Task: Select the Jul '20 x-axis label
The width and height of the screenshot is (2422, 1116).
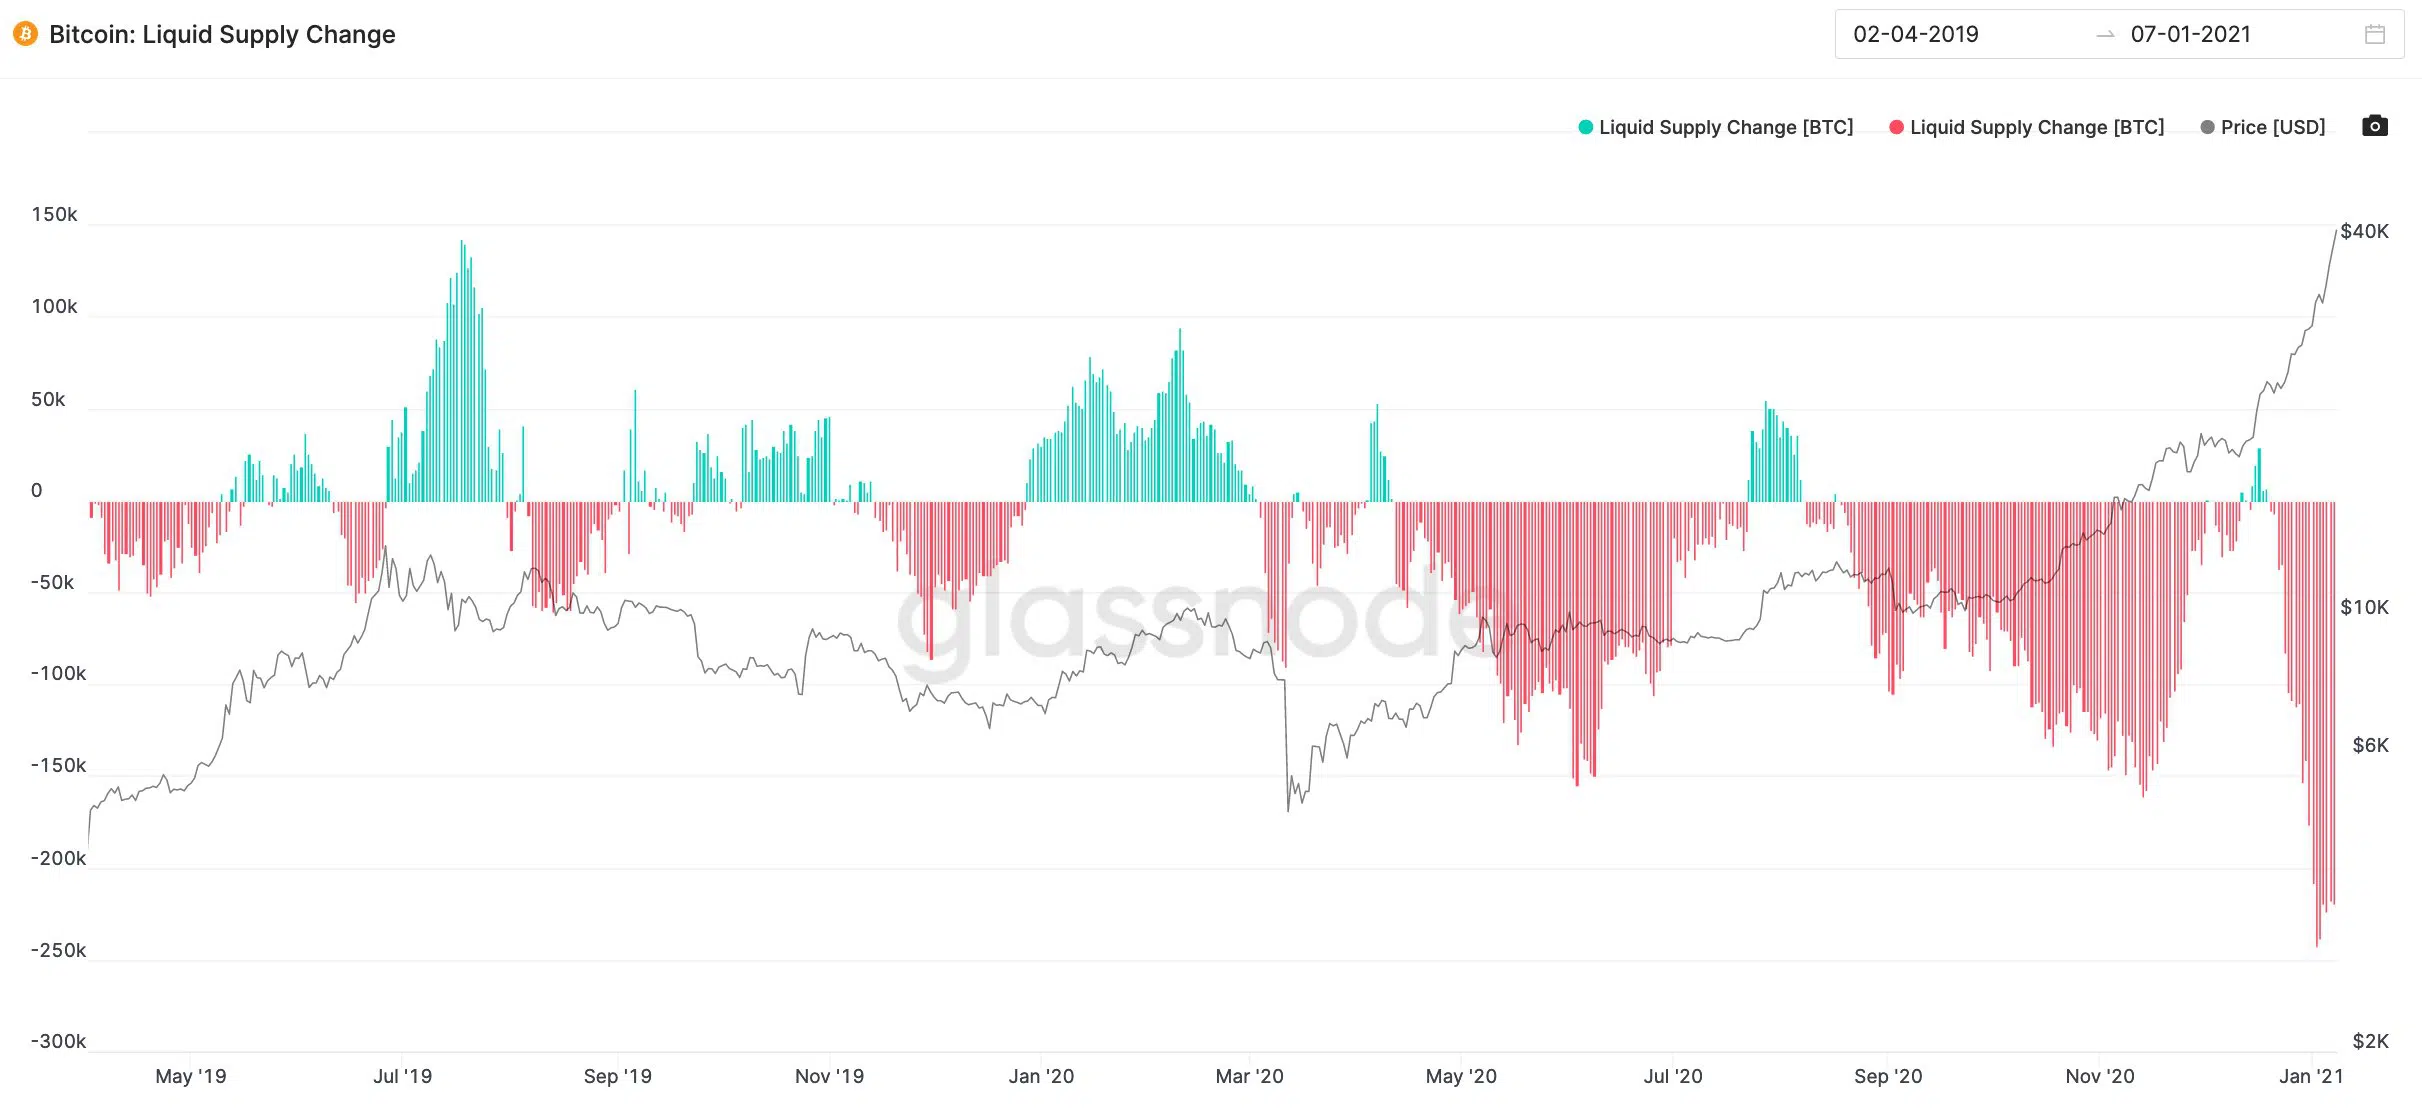Action: tap(1673, 1076)
